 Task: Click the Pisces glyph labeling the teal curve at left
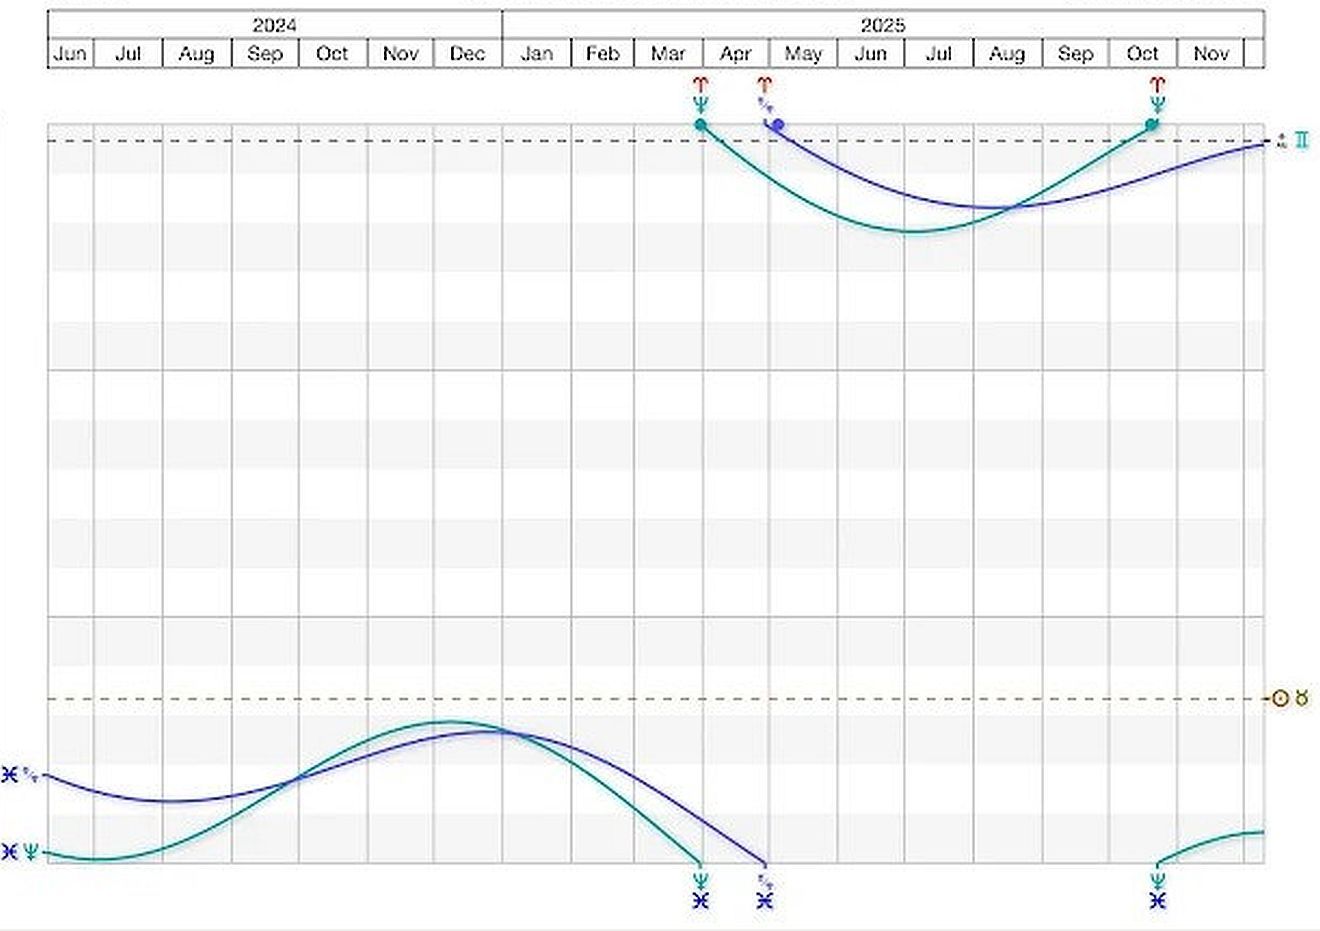click(x=10, y=852)
